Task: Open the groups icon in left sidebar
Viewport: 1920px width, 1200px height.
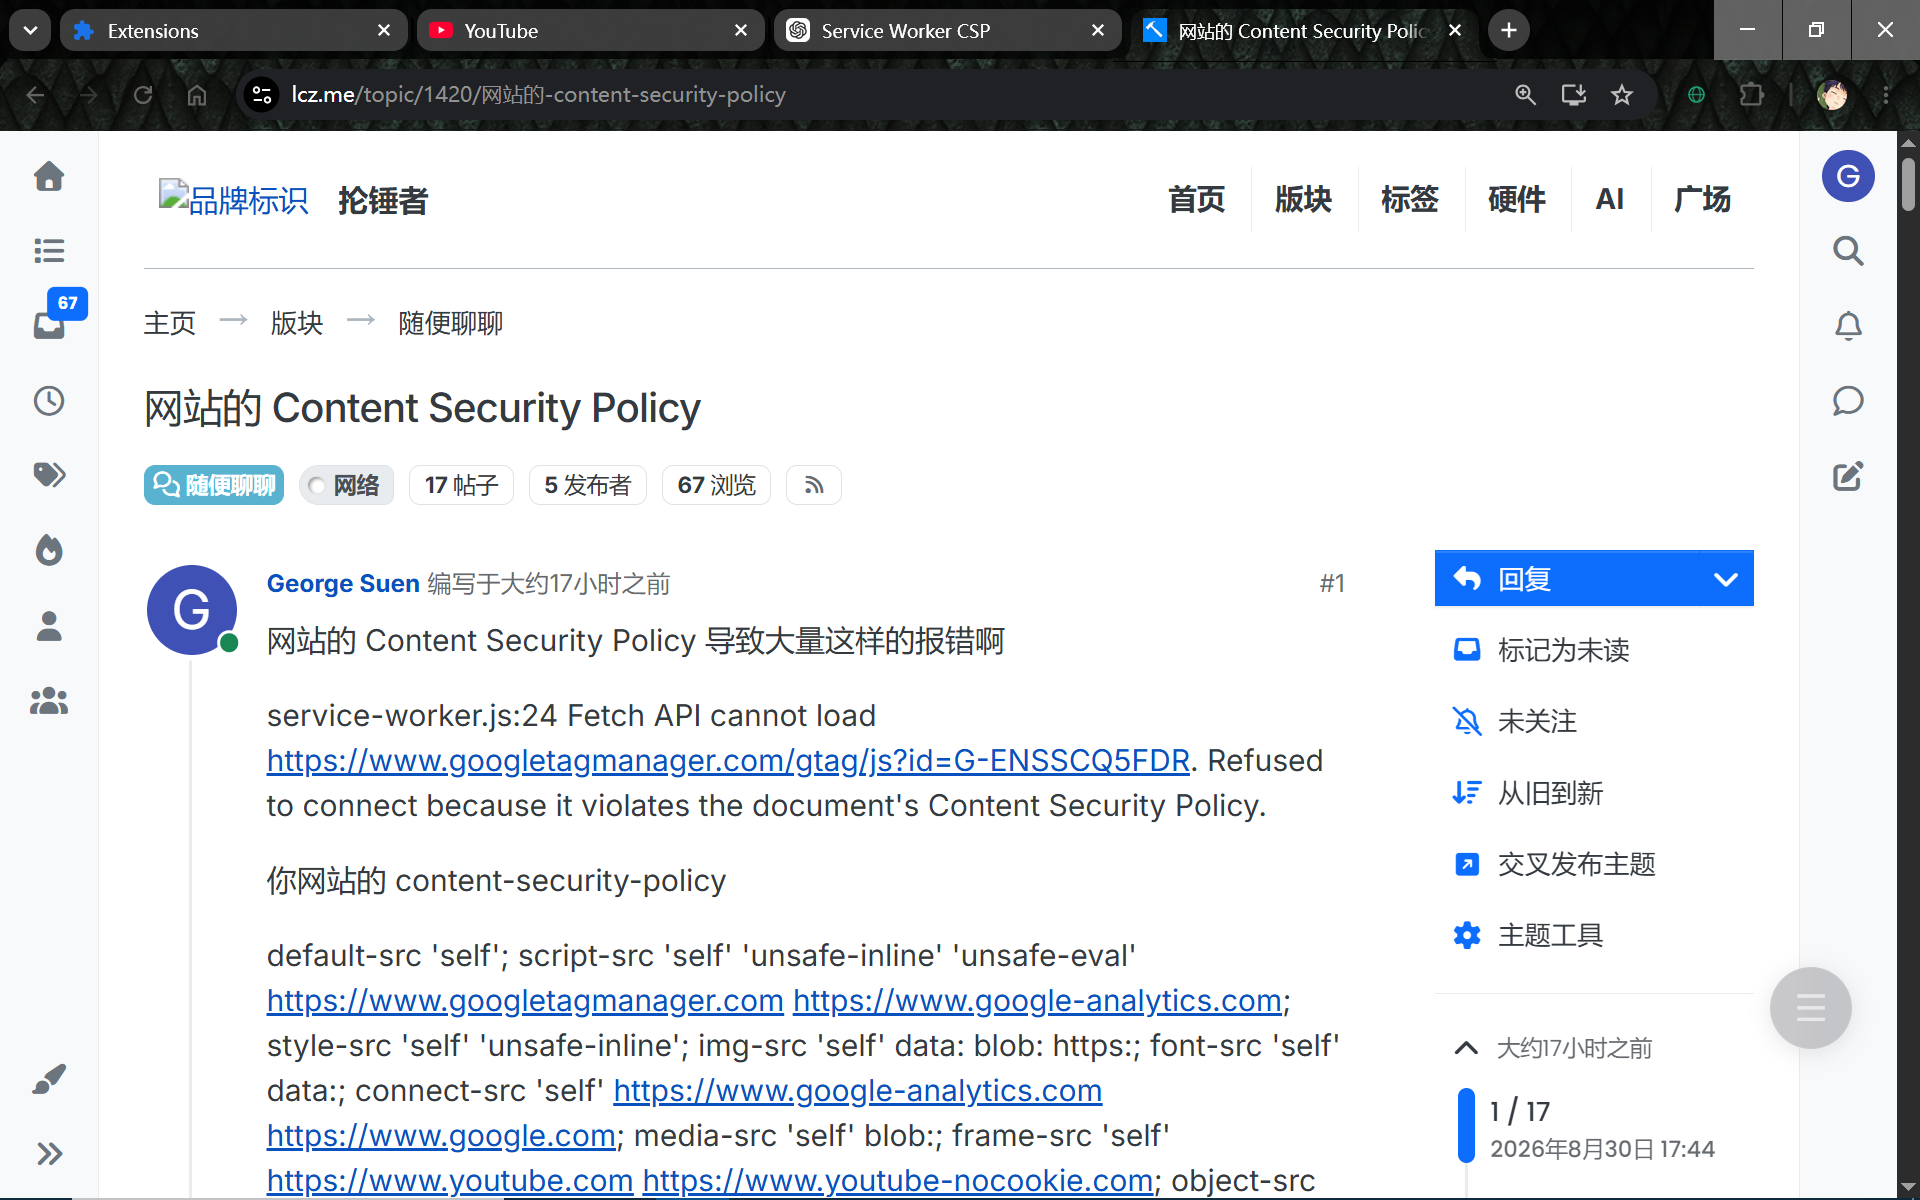Action: 49,701
